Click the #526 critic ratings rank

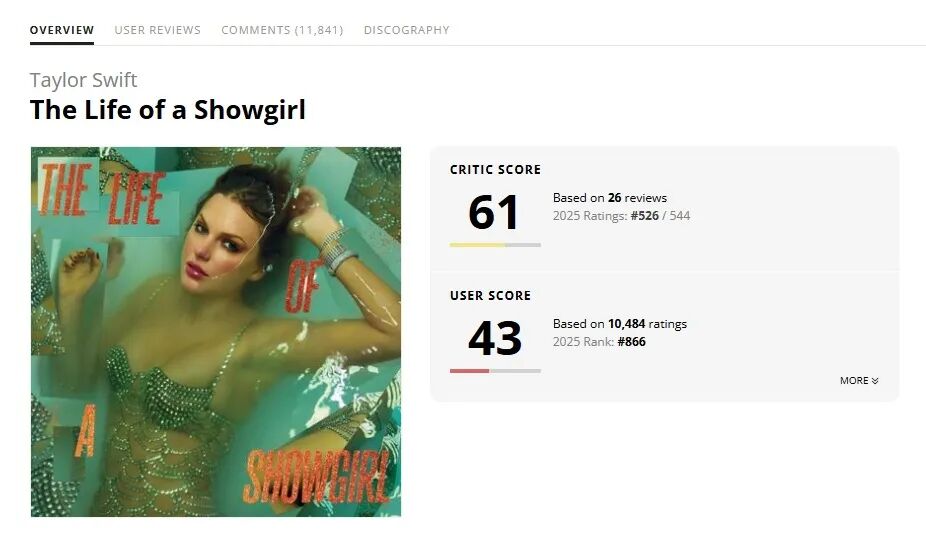coord(644,216)
